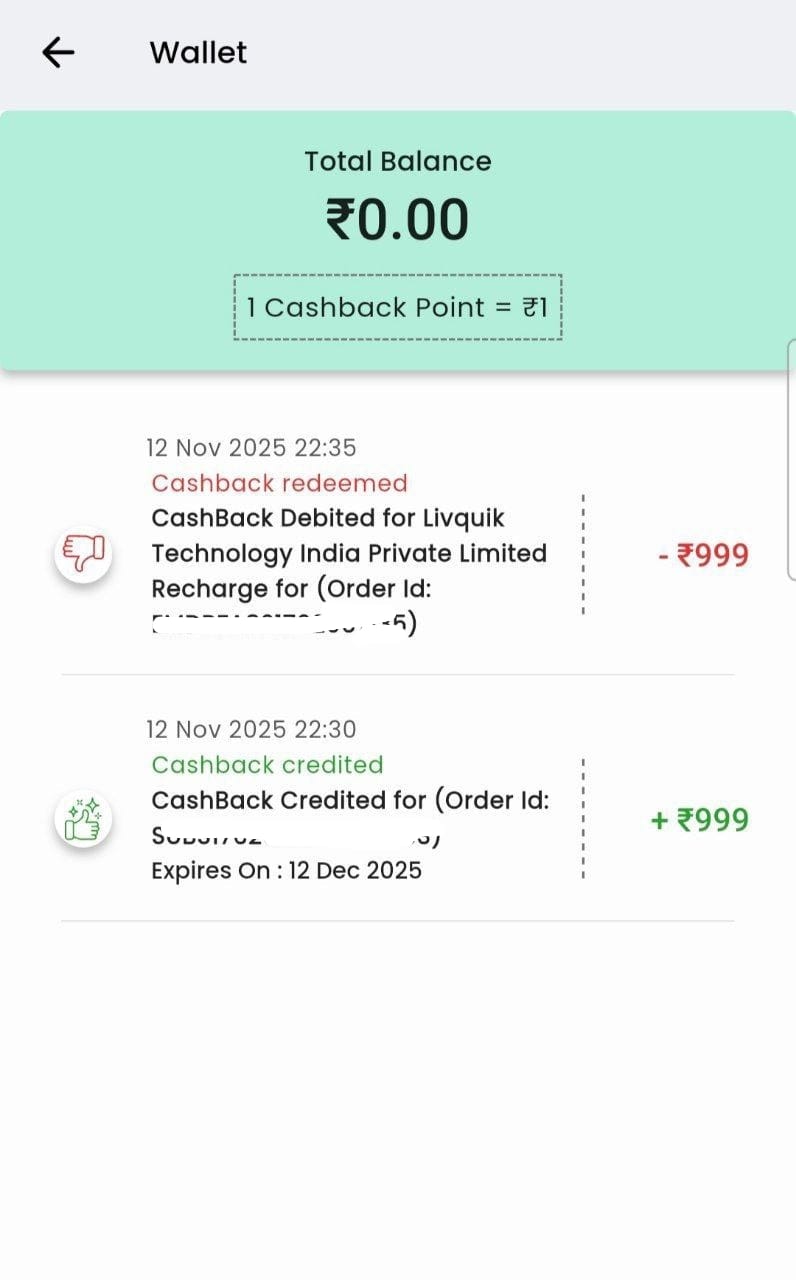Tap the masked order ID under Recharge for
This screenshot has height=1280, width=796.
tap(284, 624)
